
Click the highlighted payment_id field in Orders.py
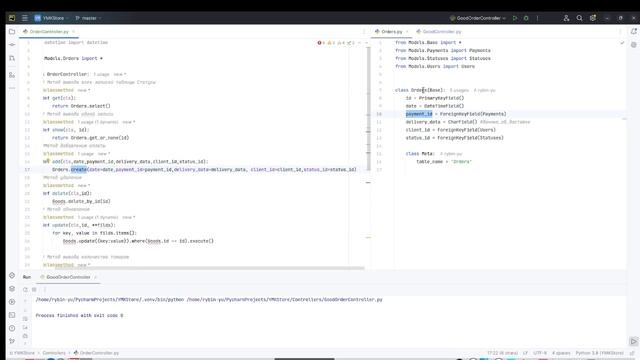pos(419,114)
